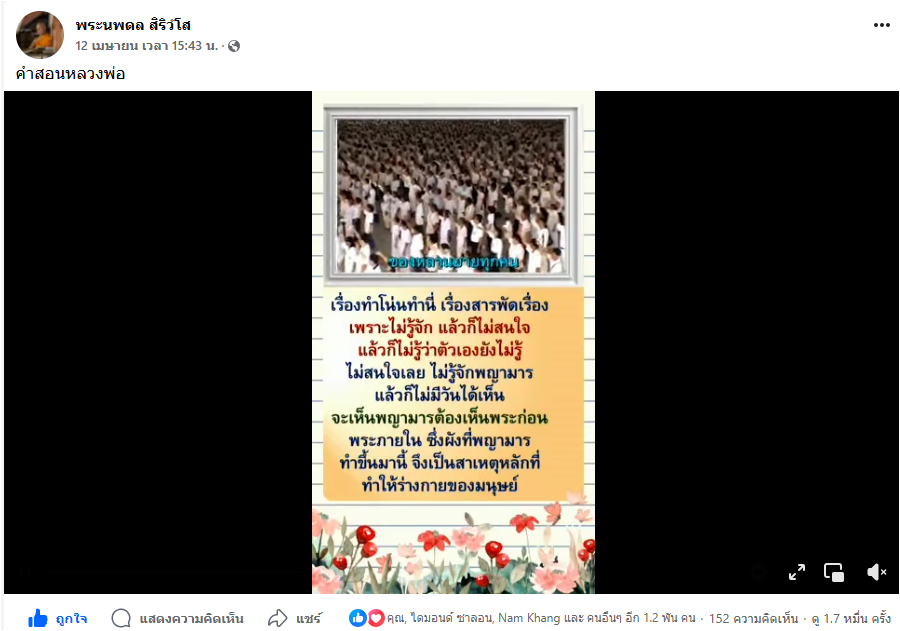Click the share arrow icon
The height and width of the screenshot is (631, 900).
(x=278, y=618)
